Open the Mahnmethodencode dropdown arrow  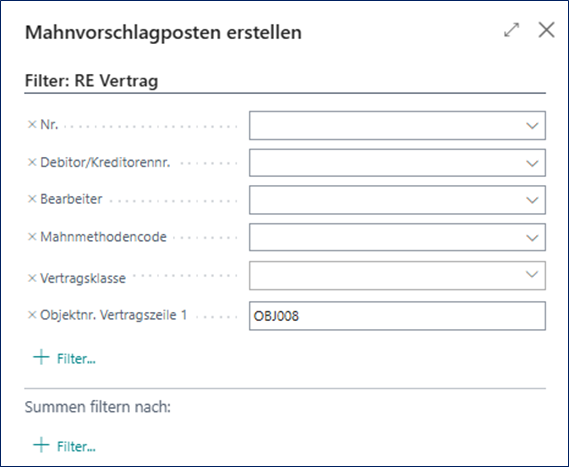click(x=532, y=238)
